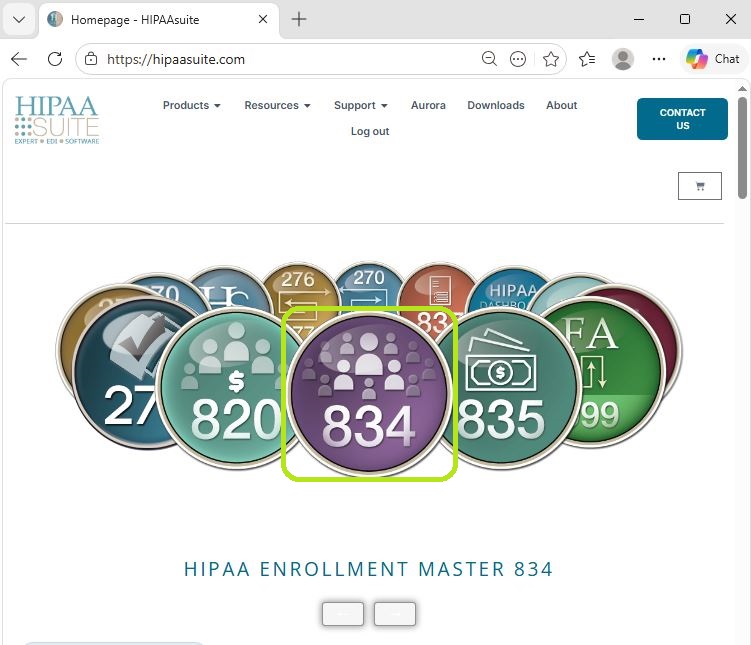Open Copilot Chat sidebar

coord(713,59)
